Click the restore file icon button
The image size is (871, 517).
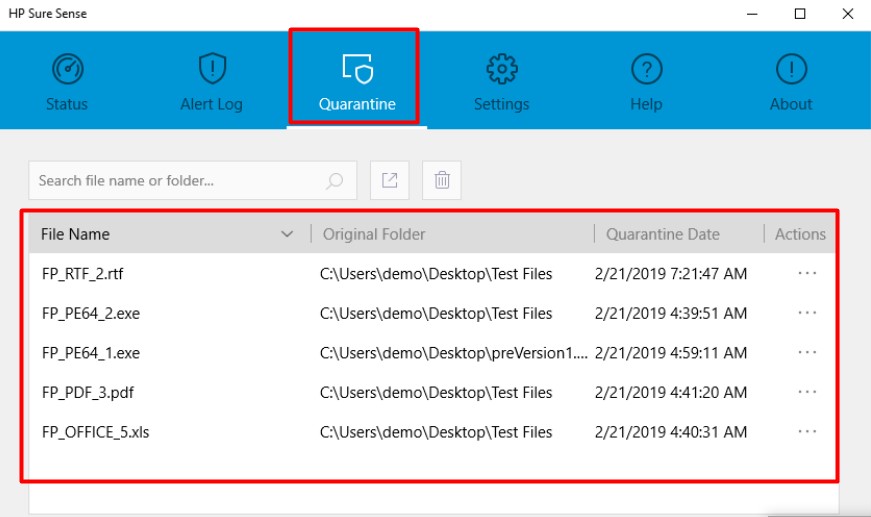coord(390,181)
